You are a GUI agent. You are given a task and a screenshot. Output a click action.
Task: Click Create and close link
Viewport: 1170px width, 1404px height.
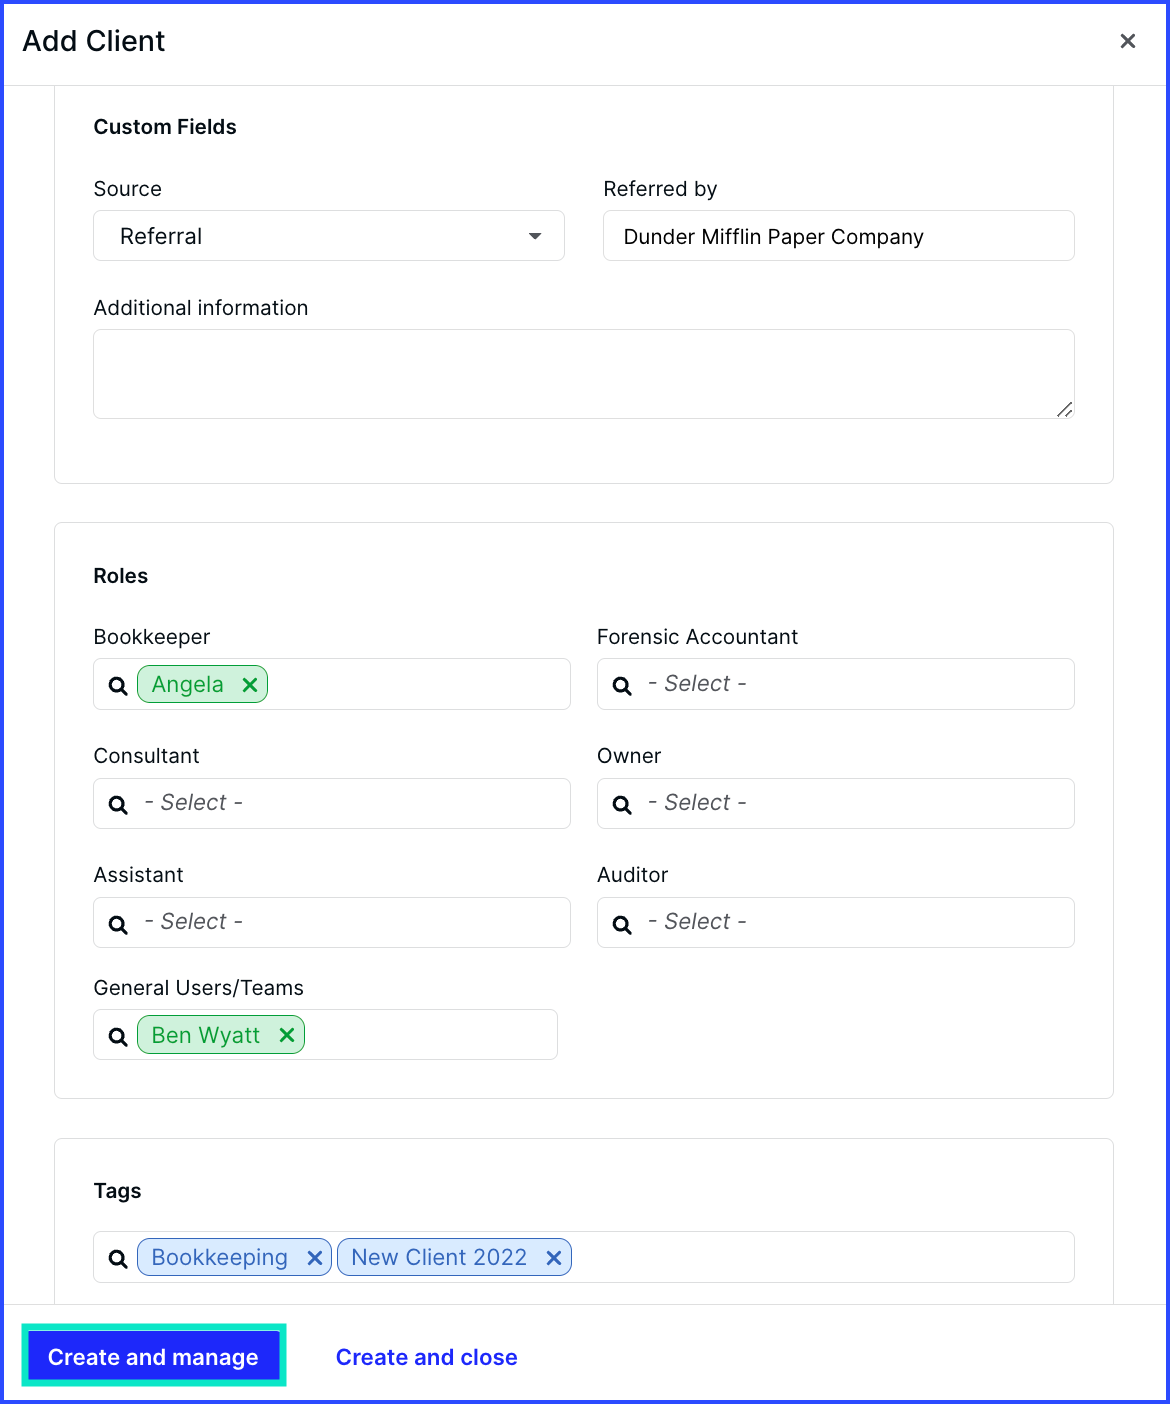tap(427, 1357)
